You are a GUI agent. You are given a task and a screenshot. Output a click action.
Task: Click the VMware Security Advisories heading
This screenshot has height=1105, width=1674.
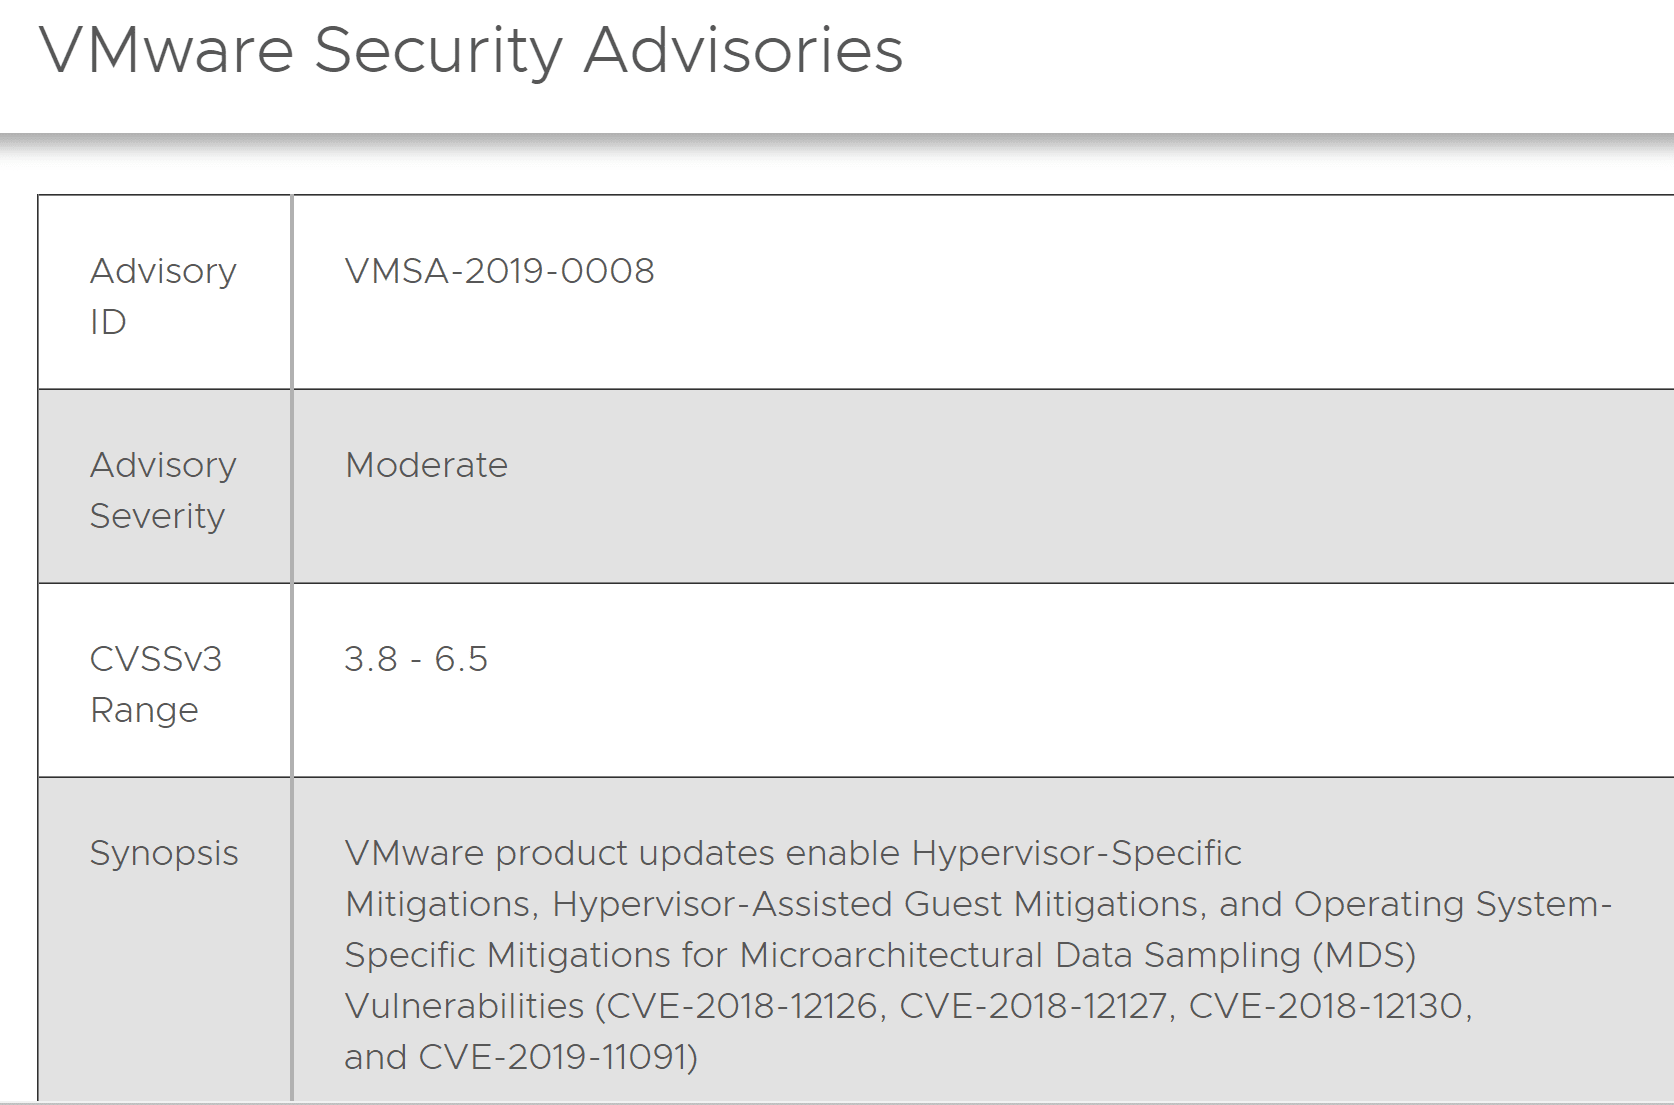[x=470, y=50]
